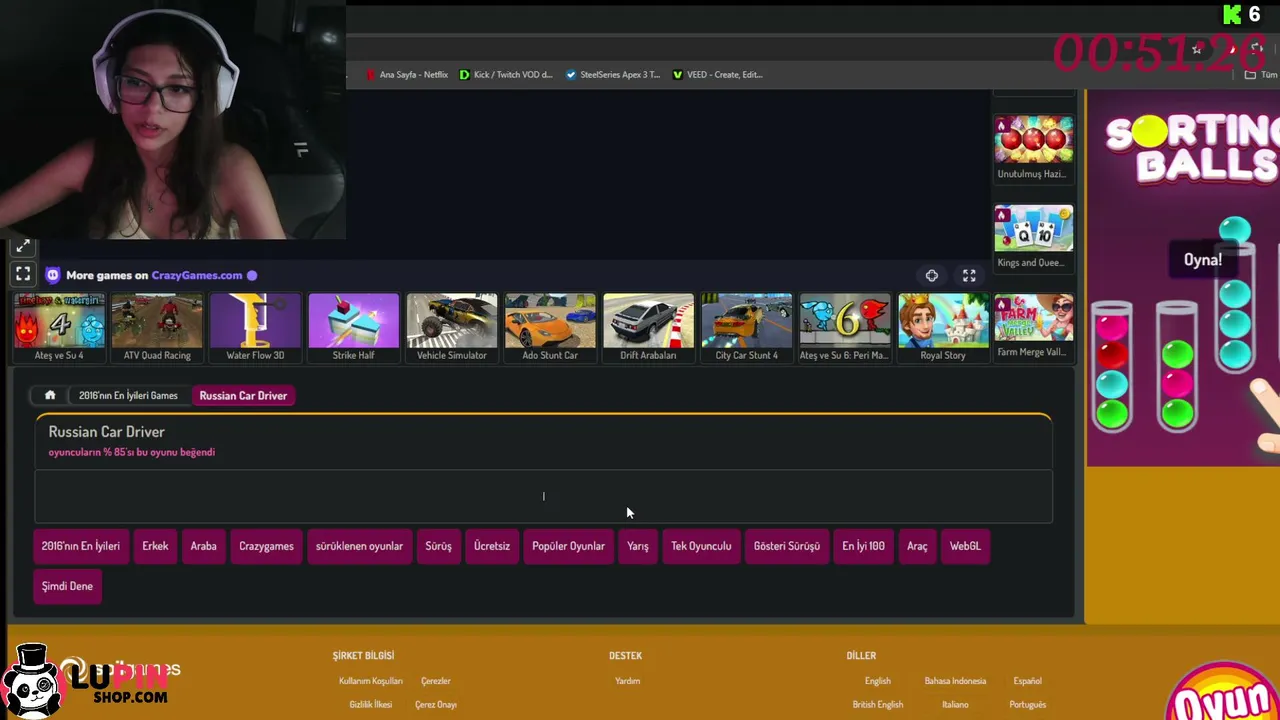Switch site language to English
The width and height of the screenshot is (1280, 720).
(x=878, y=681)
